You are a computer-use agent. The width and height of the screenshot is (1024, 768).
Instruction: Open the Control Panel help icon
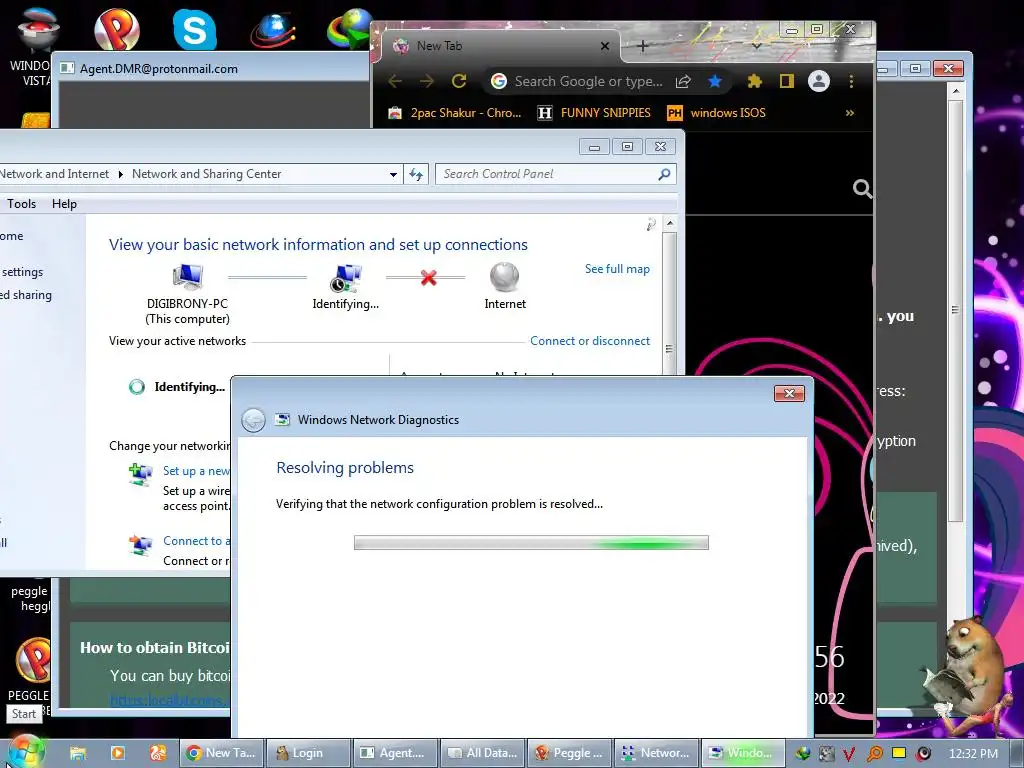pos(650,225)
